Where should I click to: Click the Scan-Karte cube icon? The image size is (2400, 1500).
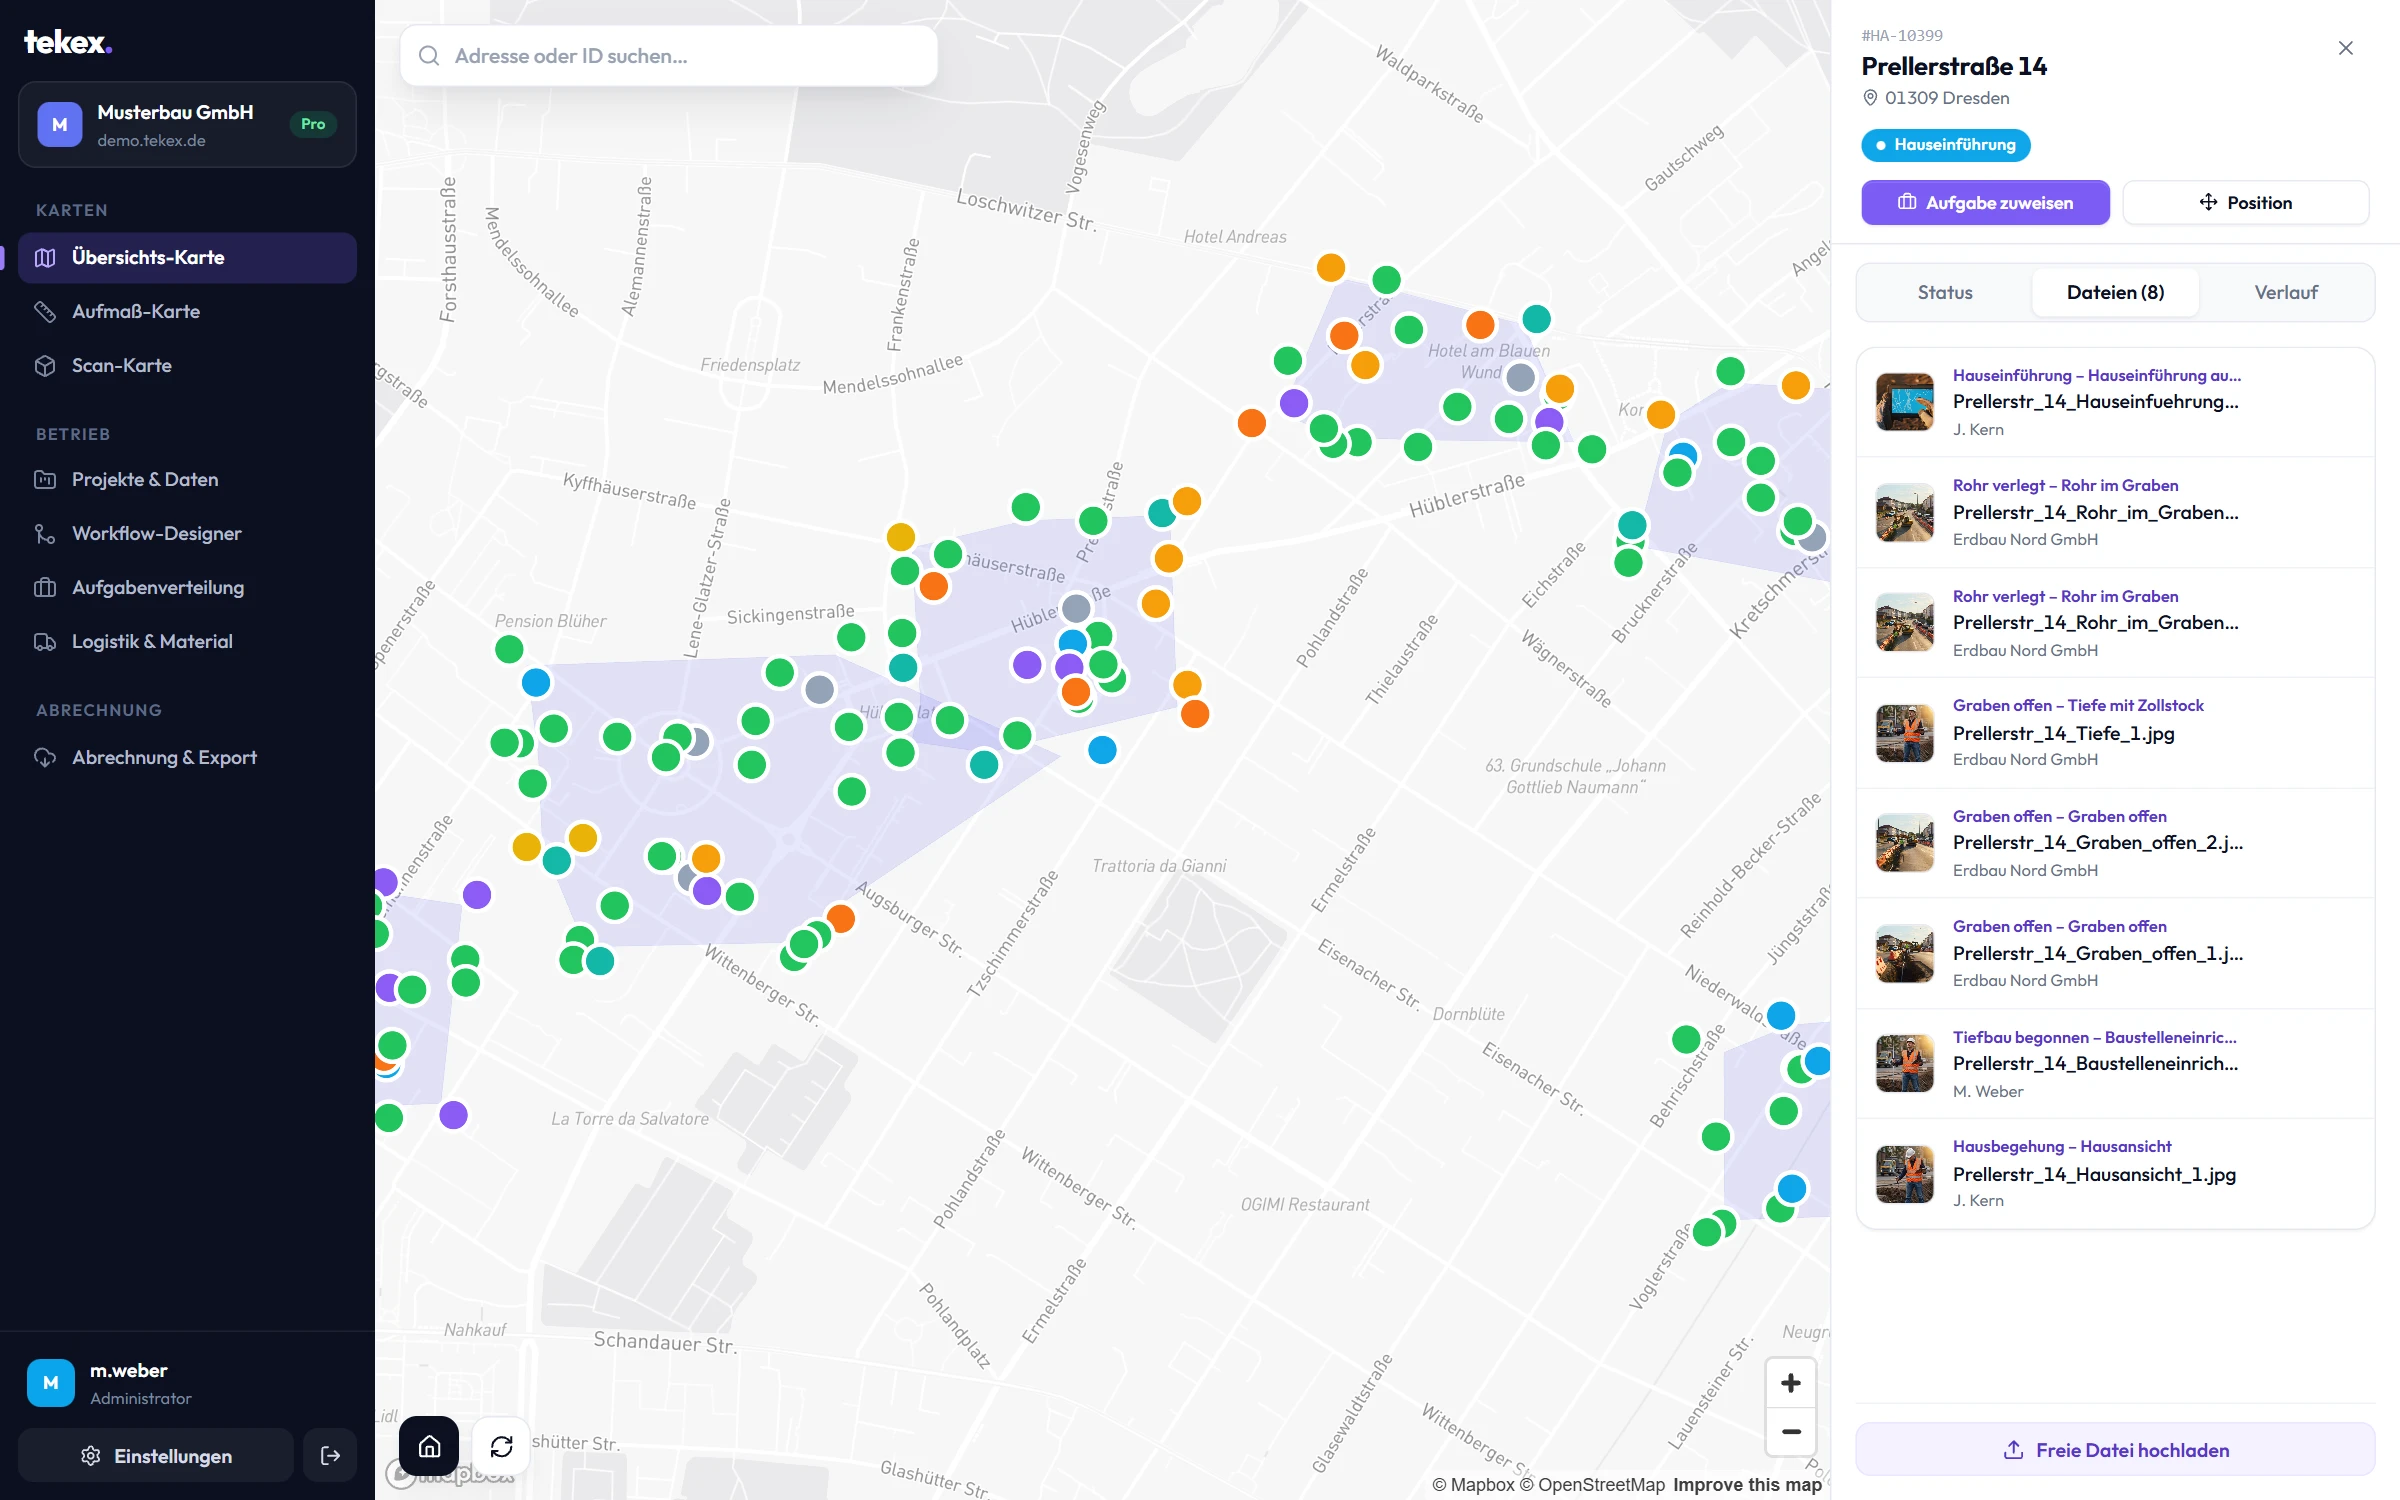coord(45,366)
